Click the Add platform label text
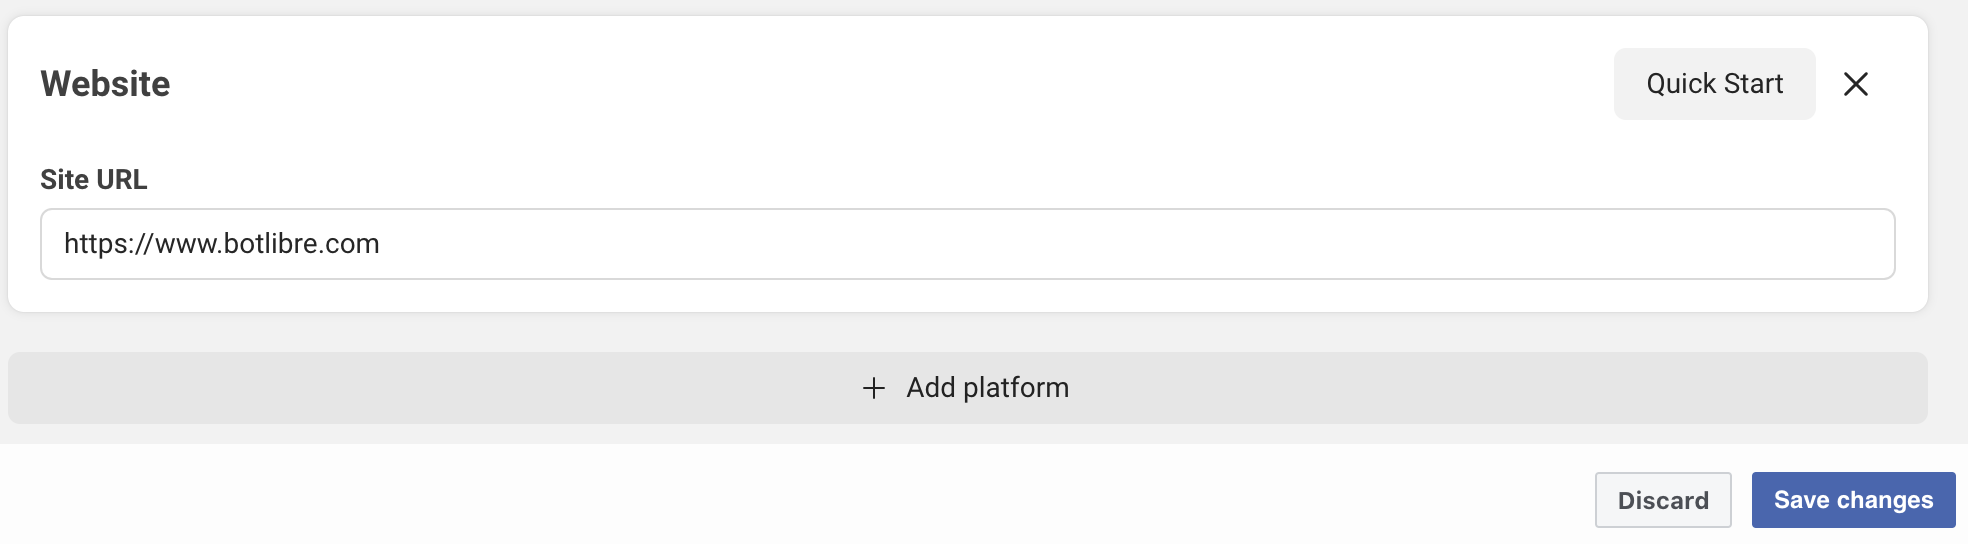This screenshot has width=1968, height=544. (x=987, y=388)
